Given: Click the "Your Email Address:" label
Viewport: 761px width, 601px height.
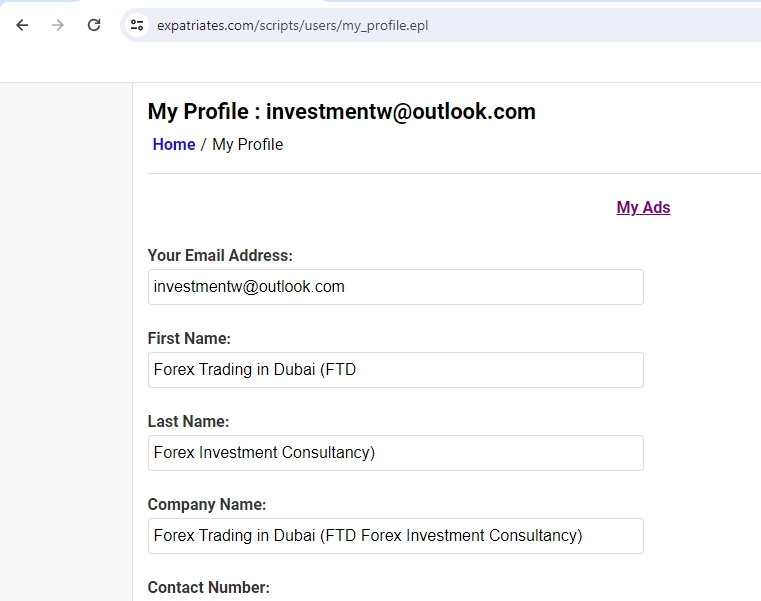Looking at the screenshot, I should pos(220,256).
